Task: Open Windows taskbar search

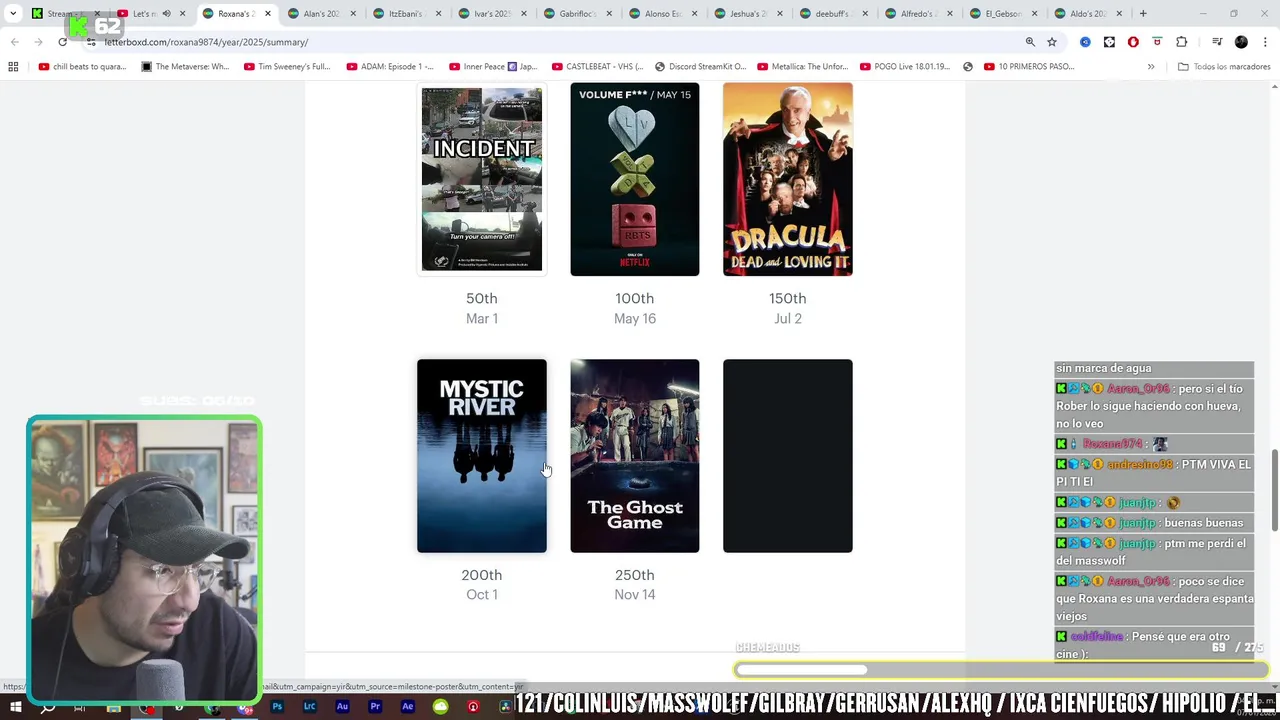Action: [47, 707]
